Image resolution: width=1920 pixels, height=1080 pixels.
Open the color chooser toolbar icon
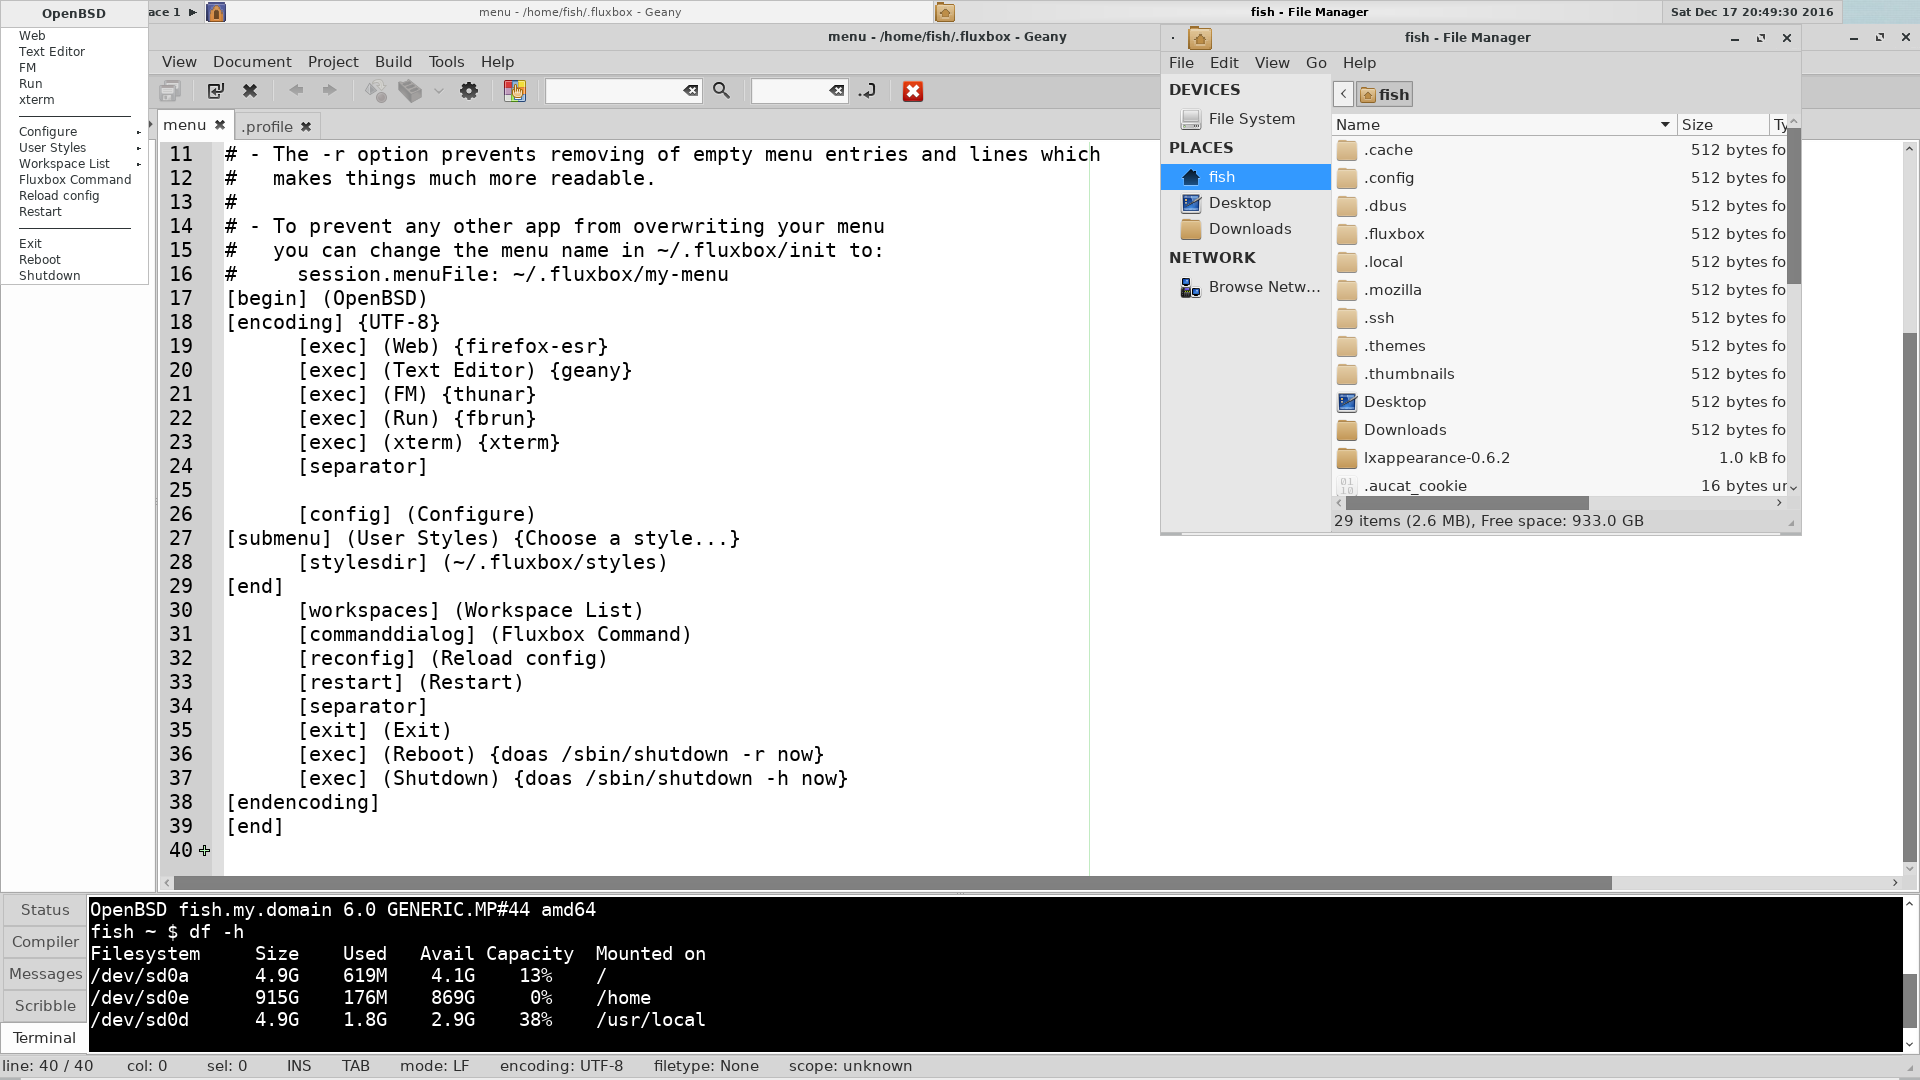coord(515,91)
